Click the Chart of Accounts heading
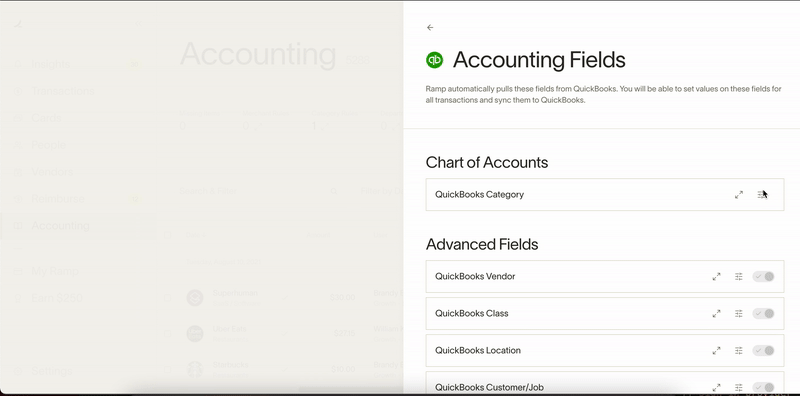Viewport: 800px width, 396px height. pos(487,162)
